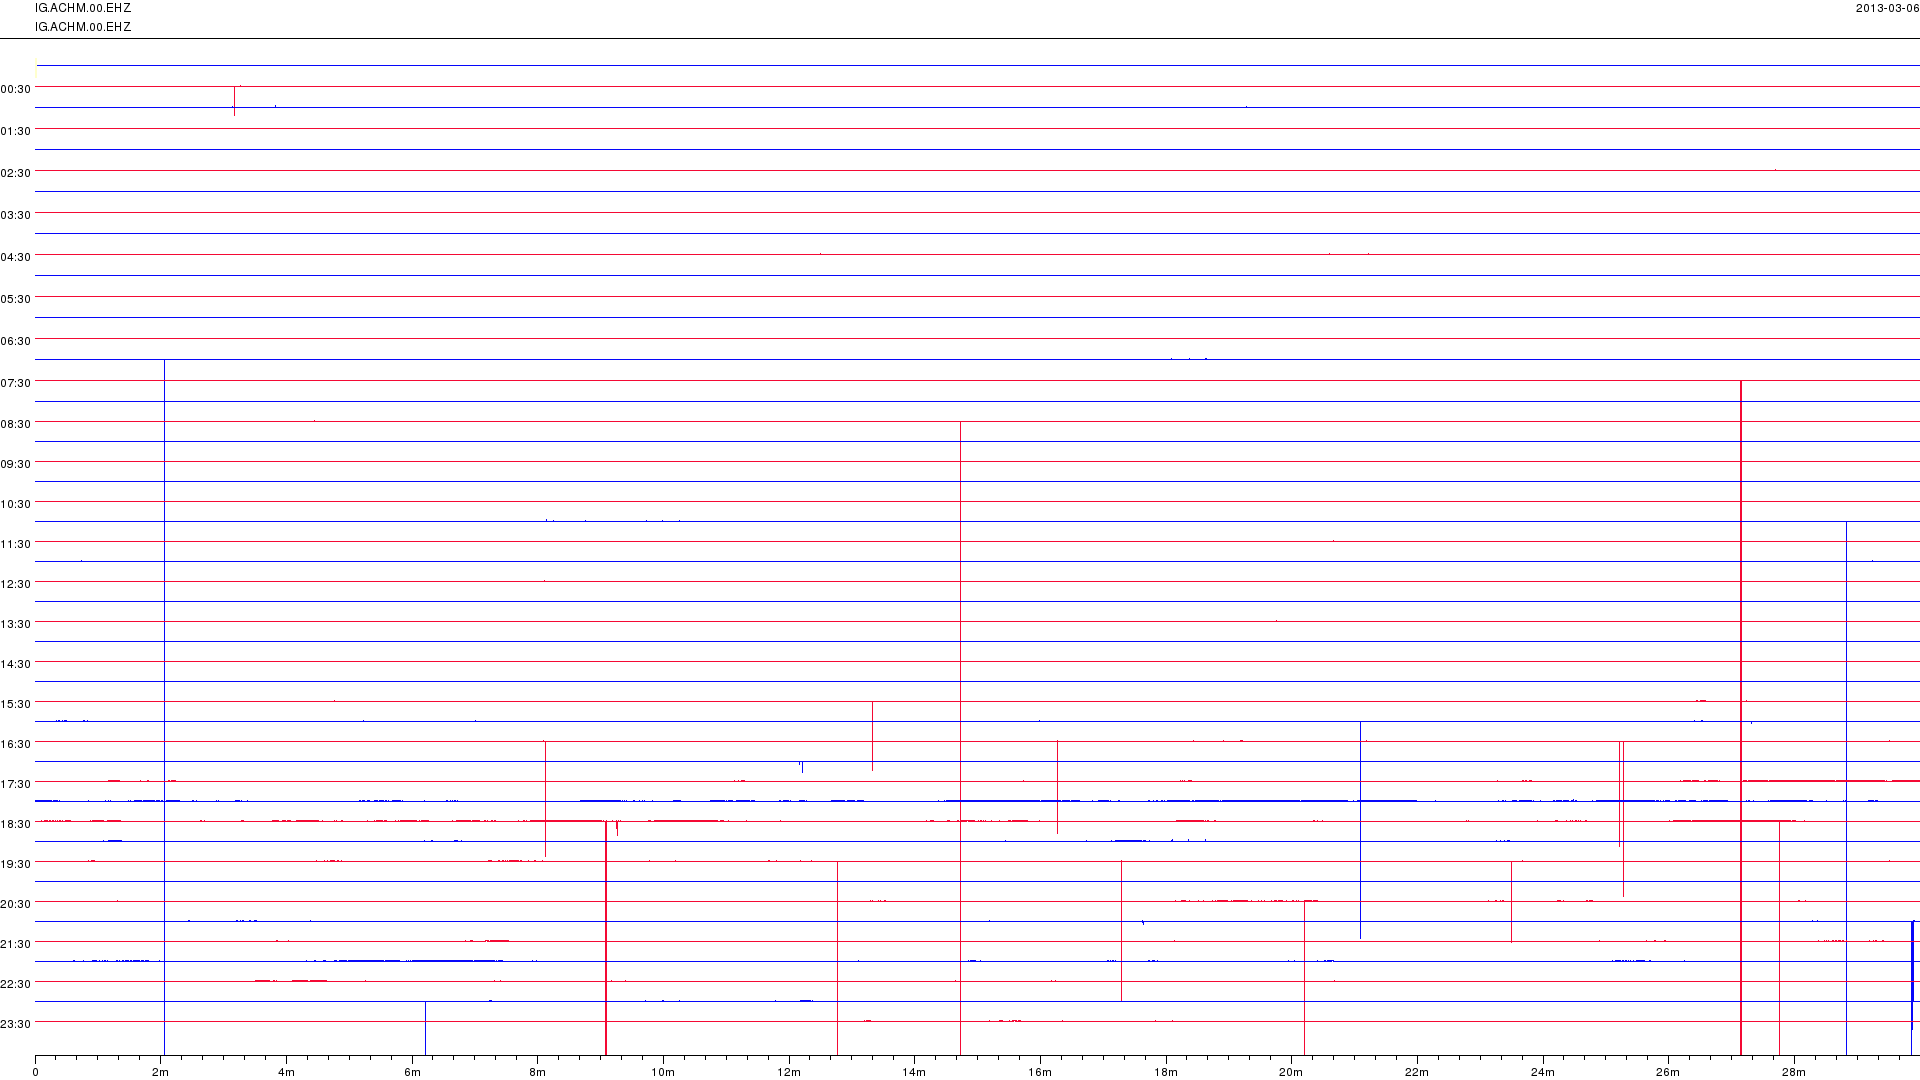Screen dimensions: 1920x1080
Task: Click the second IG.ACHM.00.EHZ label below
Action: point(83,27)
